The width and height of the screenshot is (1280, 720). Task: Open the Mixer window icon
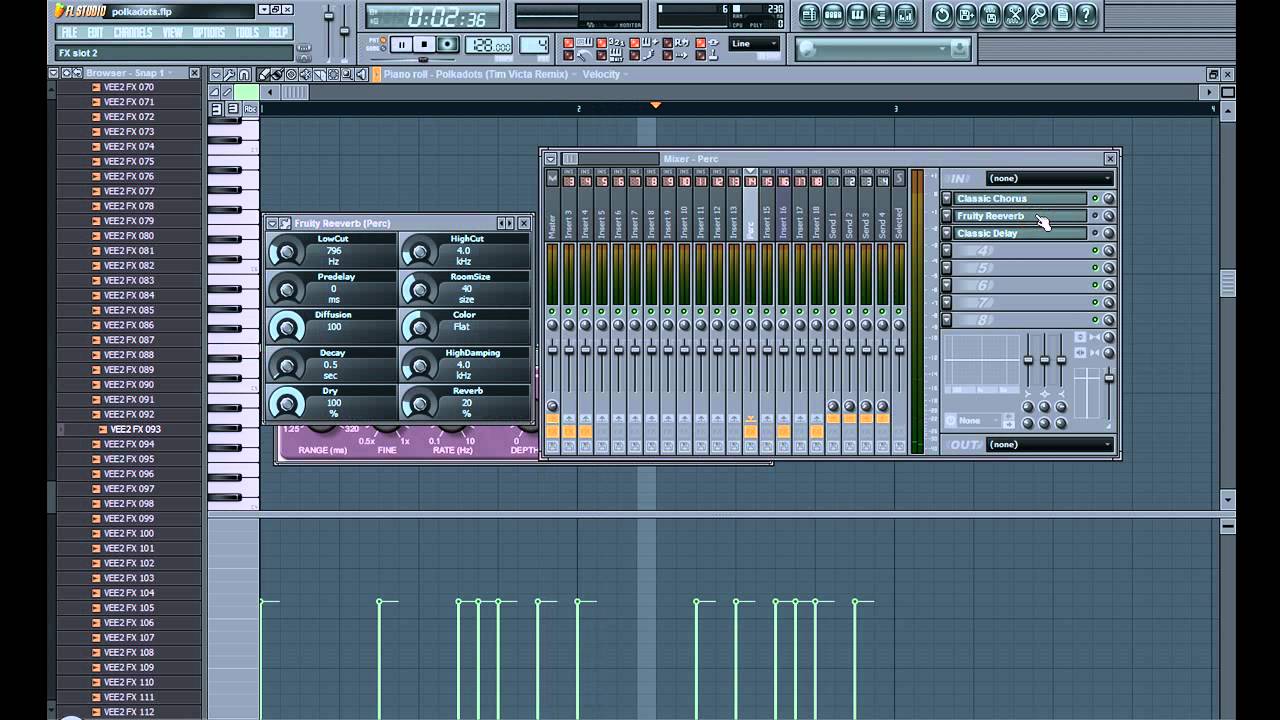tap(906, 15)
